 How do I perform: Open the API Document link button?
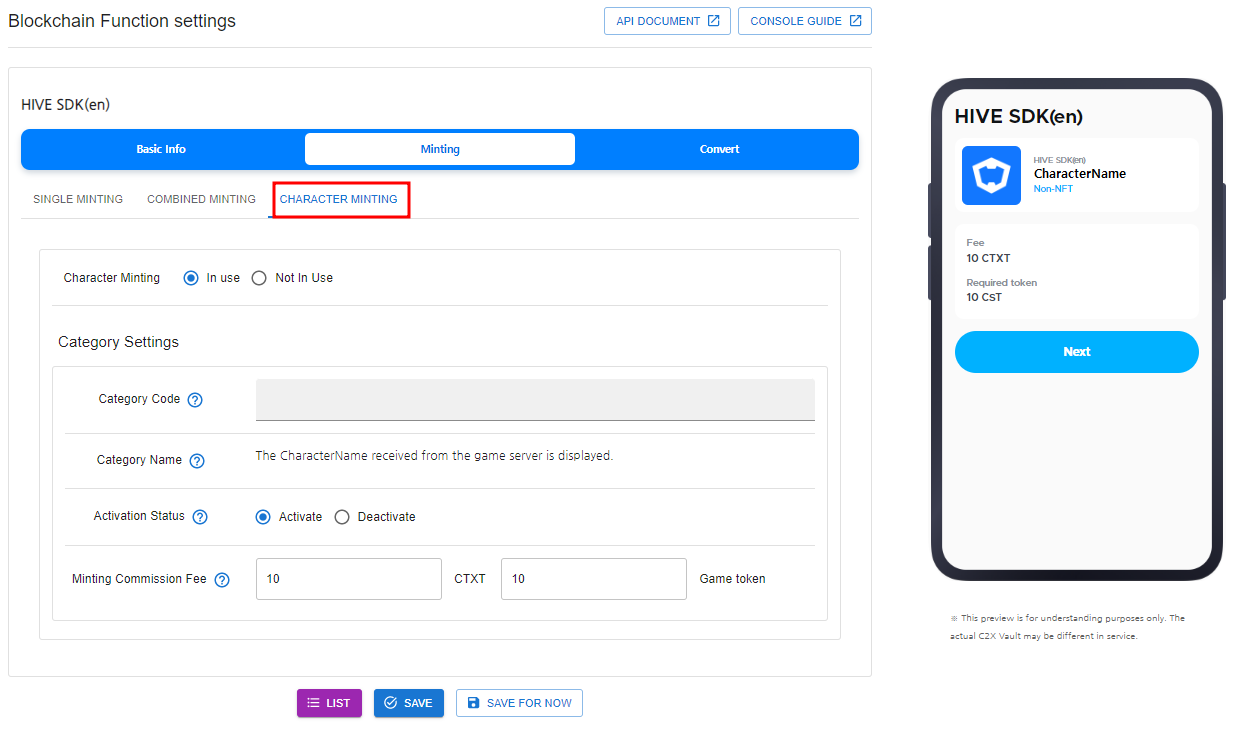(x=667, y=21)
